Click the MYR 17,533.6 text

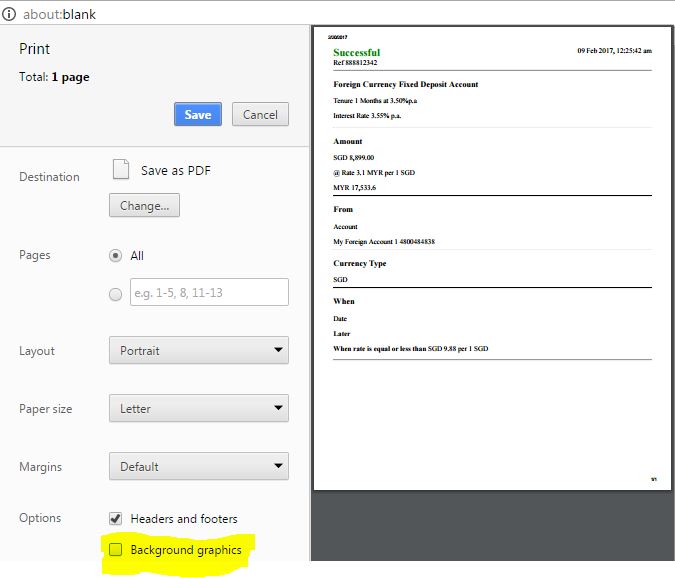[354, 188]
